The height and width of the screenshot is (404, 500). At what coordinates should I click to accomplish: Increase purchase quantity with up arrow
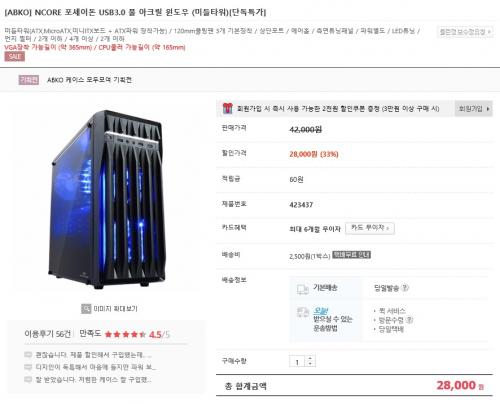click(x=310, y=358)
